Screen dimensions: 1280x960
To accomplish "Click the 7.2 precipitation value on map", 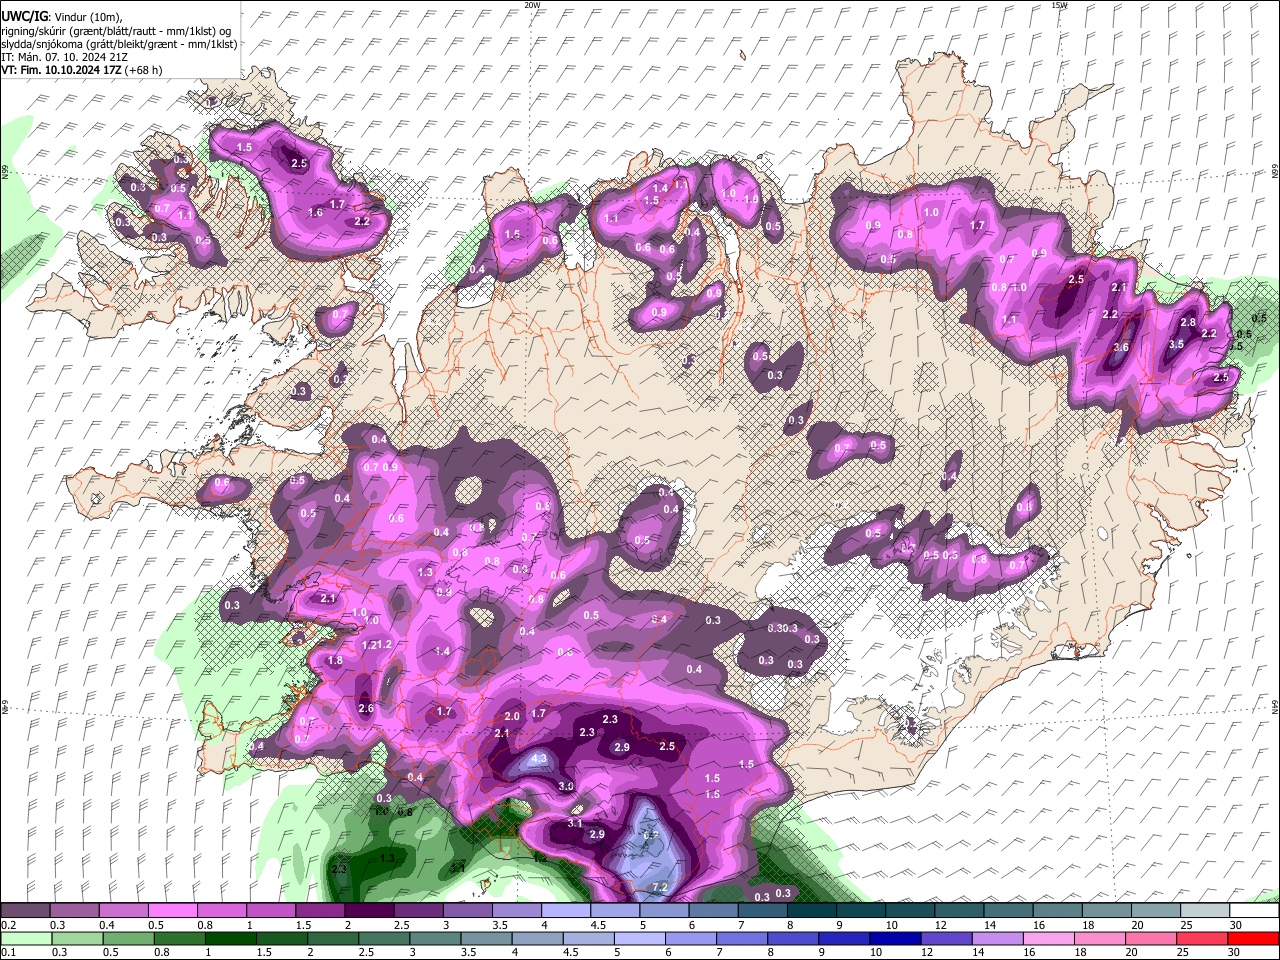I will (660, 887).
